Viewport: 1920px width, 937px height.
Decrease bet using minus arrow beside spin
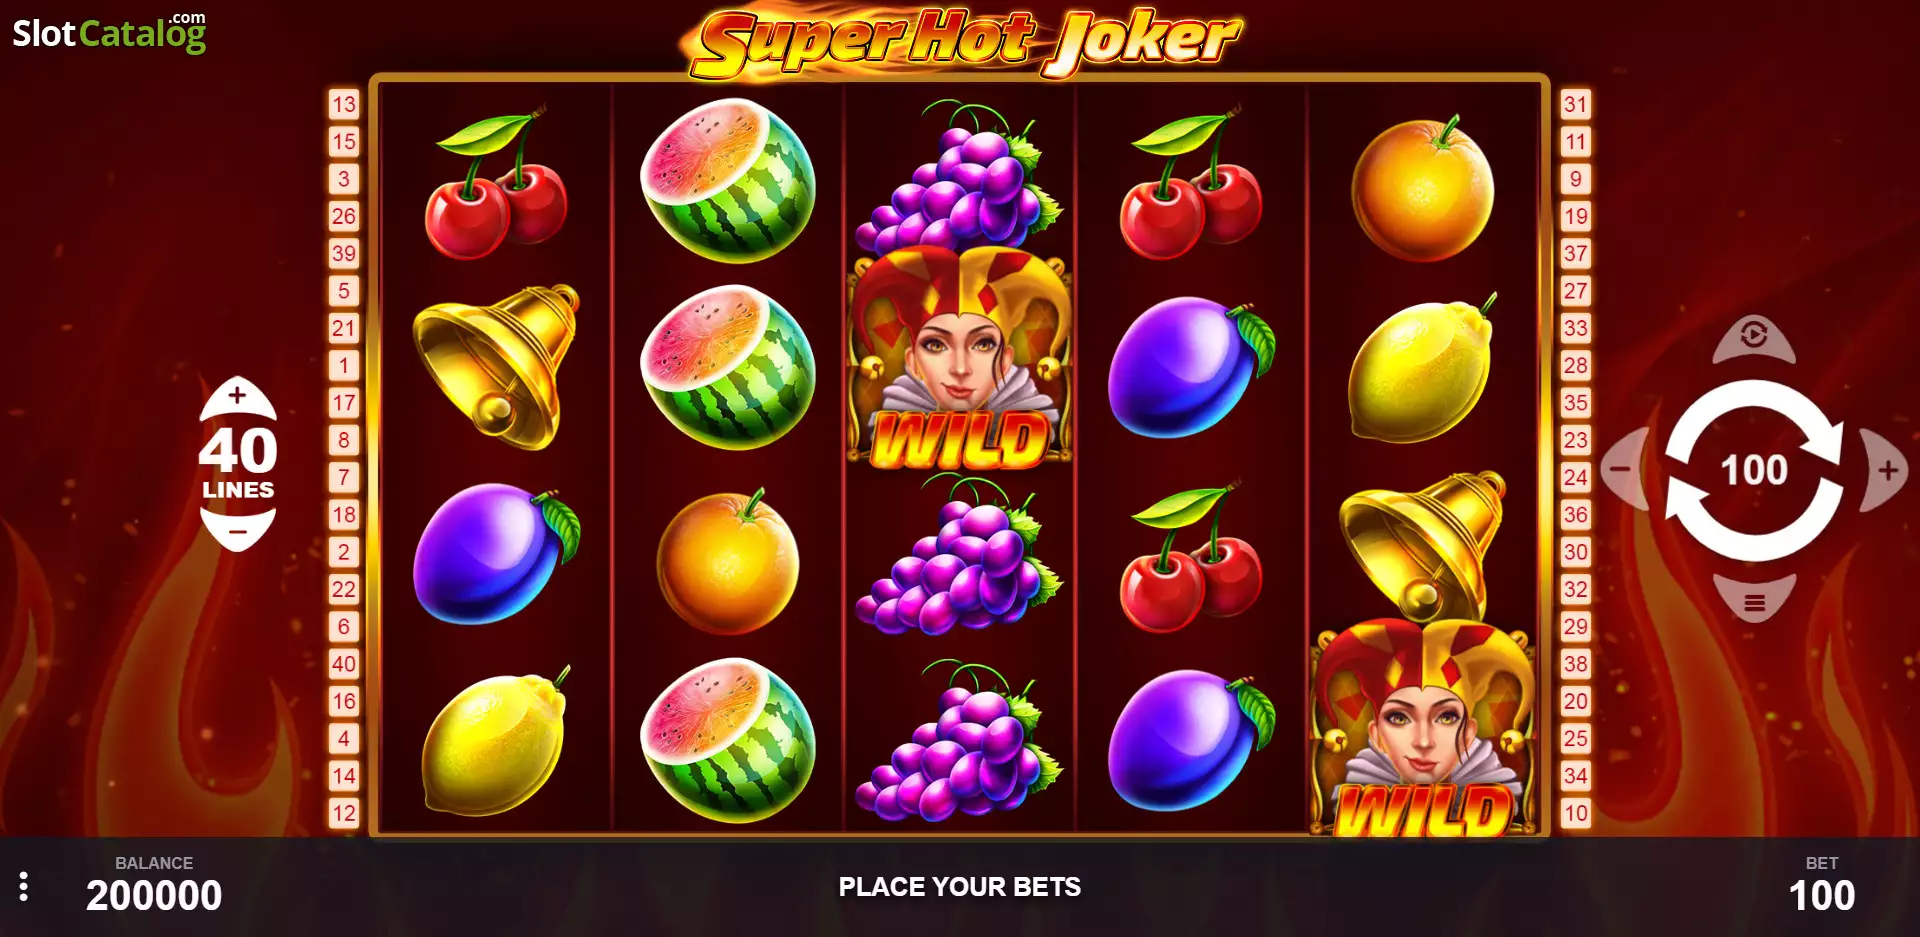point(1625,468)
